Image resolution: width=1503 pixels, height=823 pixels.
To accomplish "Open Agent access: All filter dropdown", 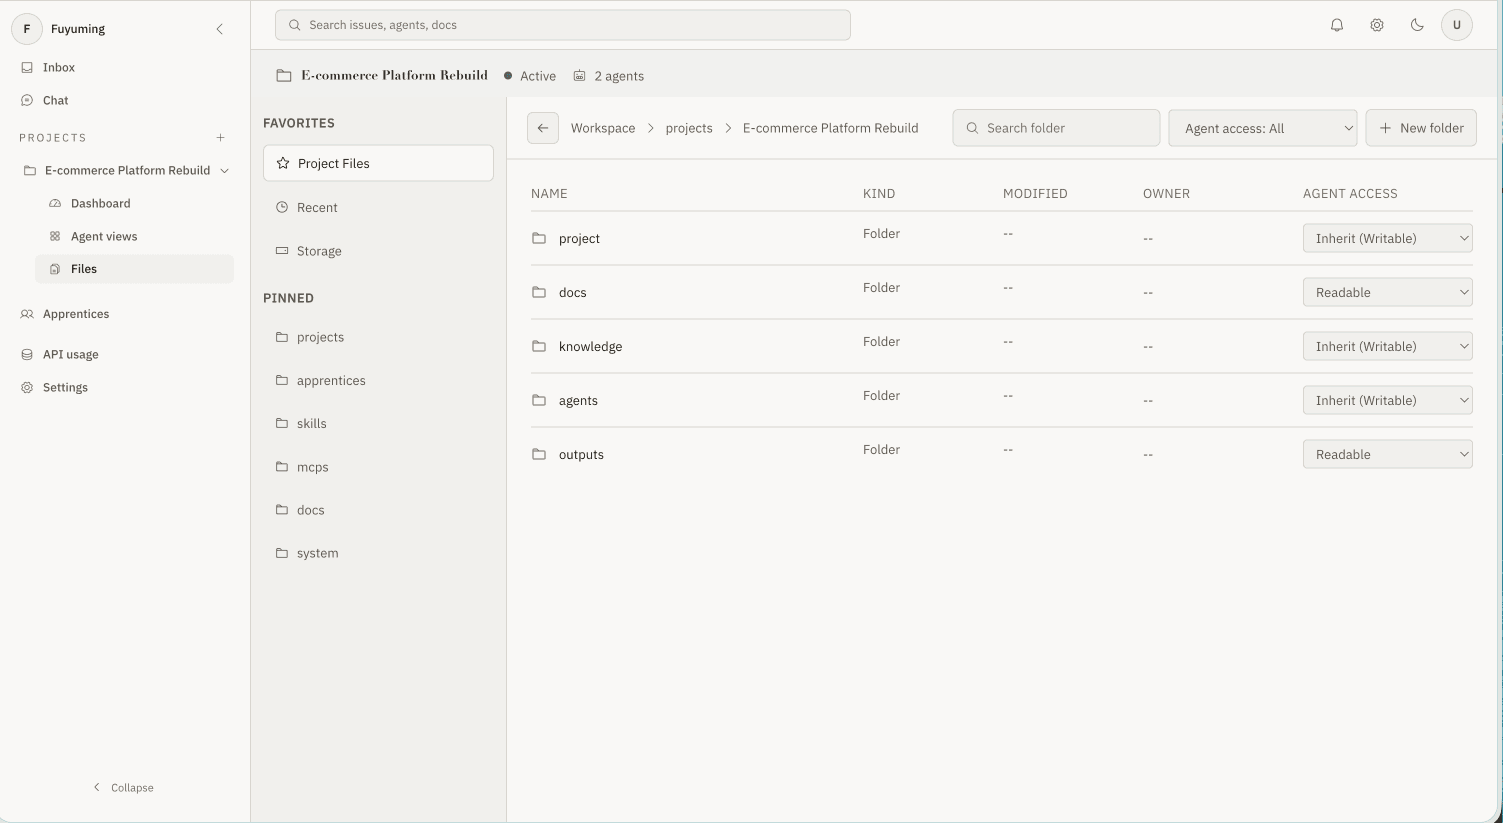I will pyautogui.click(x=1263, y=128).
